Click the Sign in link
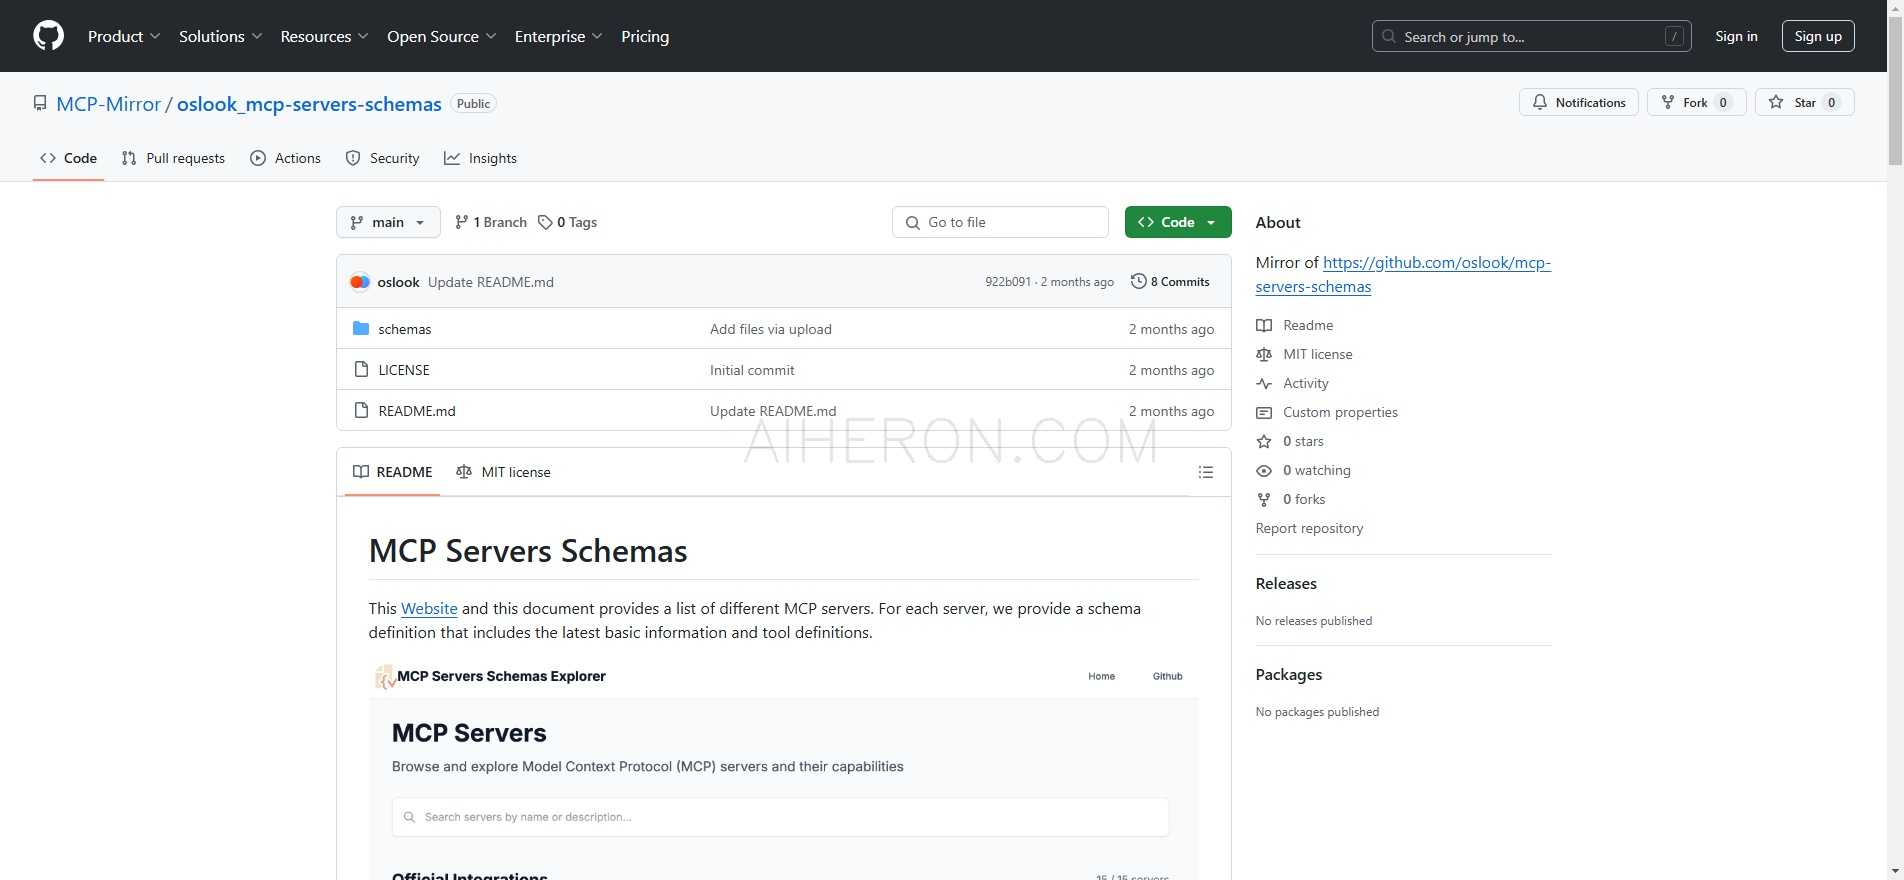This screenshot has width=1904, height=880. tap(1736, 36)
